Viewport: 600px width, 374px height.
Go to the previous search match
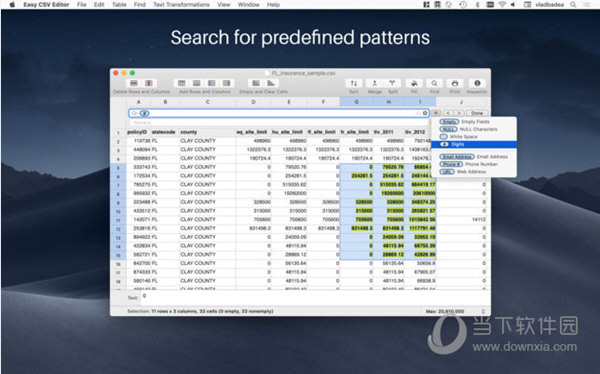point(448,113)
